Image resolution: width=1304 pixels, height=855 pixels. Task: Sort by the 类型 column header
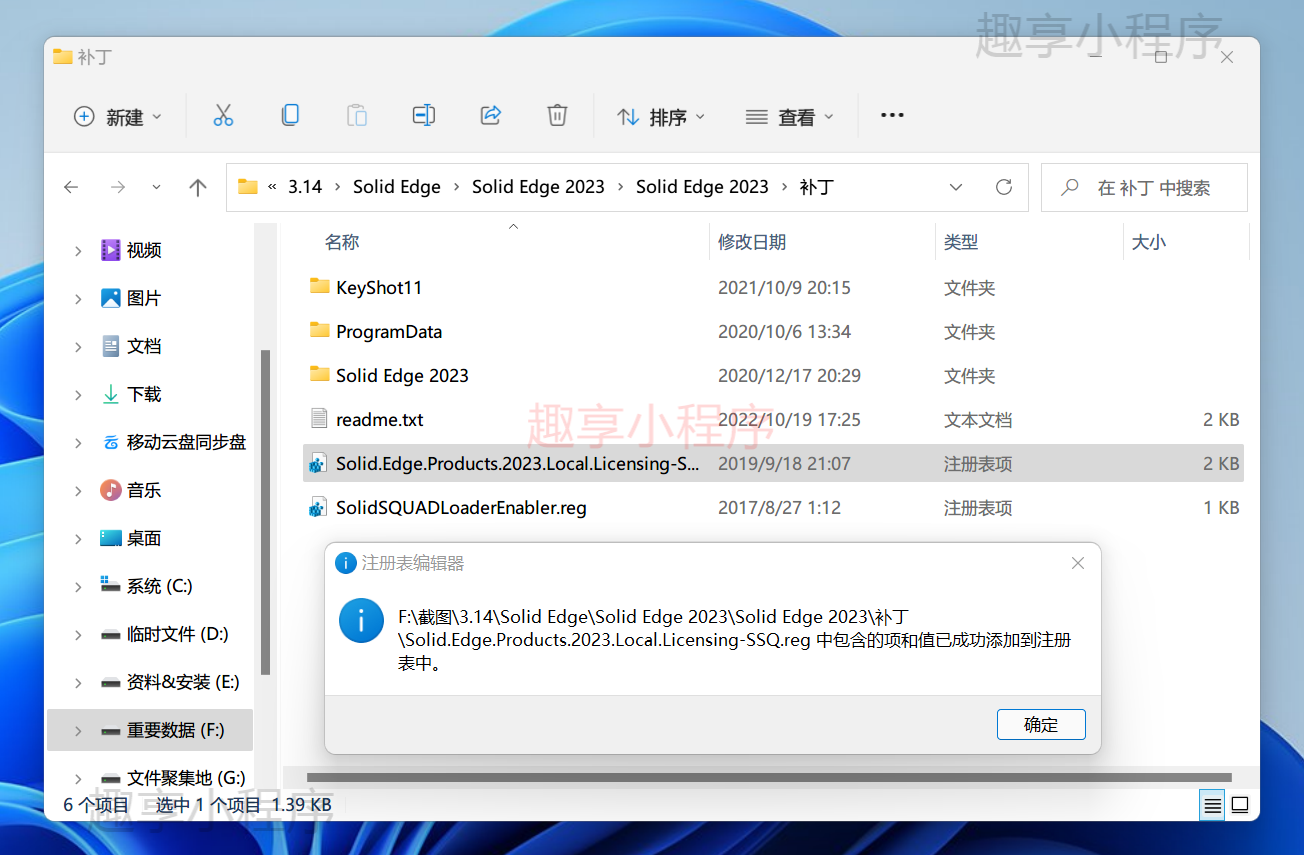[961, 242]
